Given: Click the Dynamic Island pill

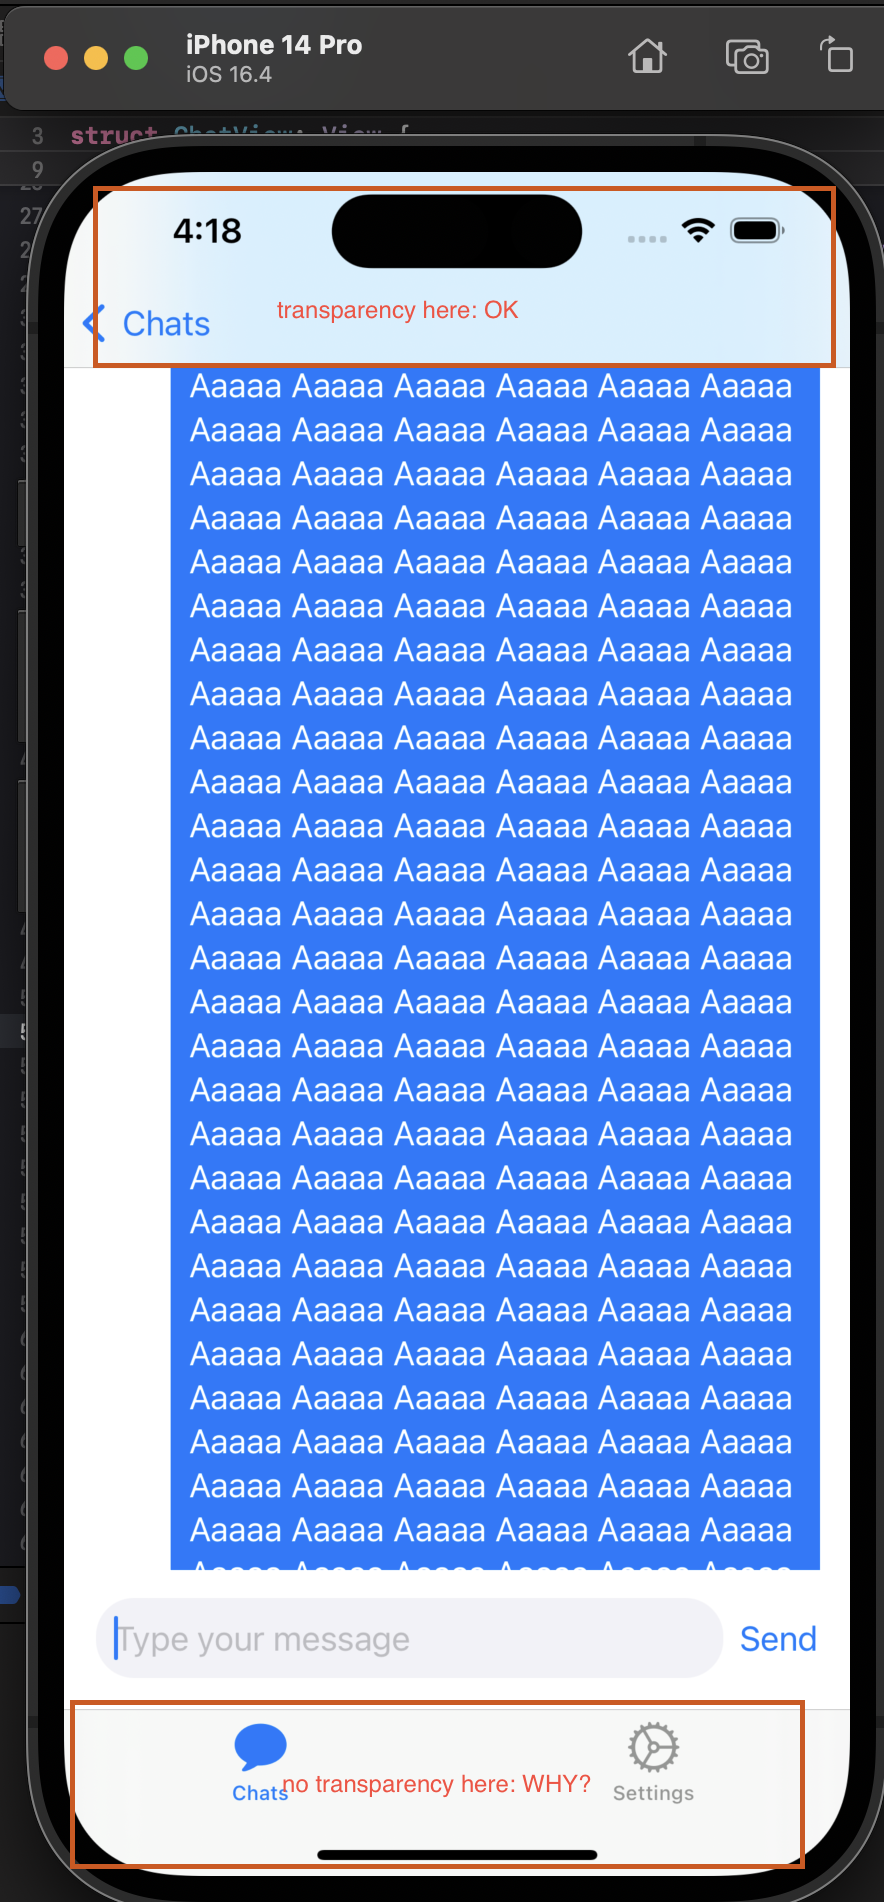Looking at the screenshot, I should pyautogui.click(x=457, y=231).
